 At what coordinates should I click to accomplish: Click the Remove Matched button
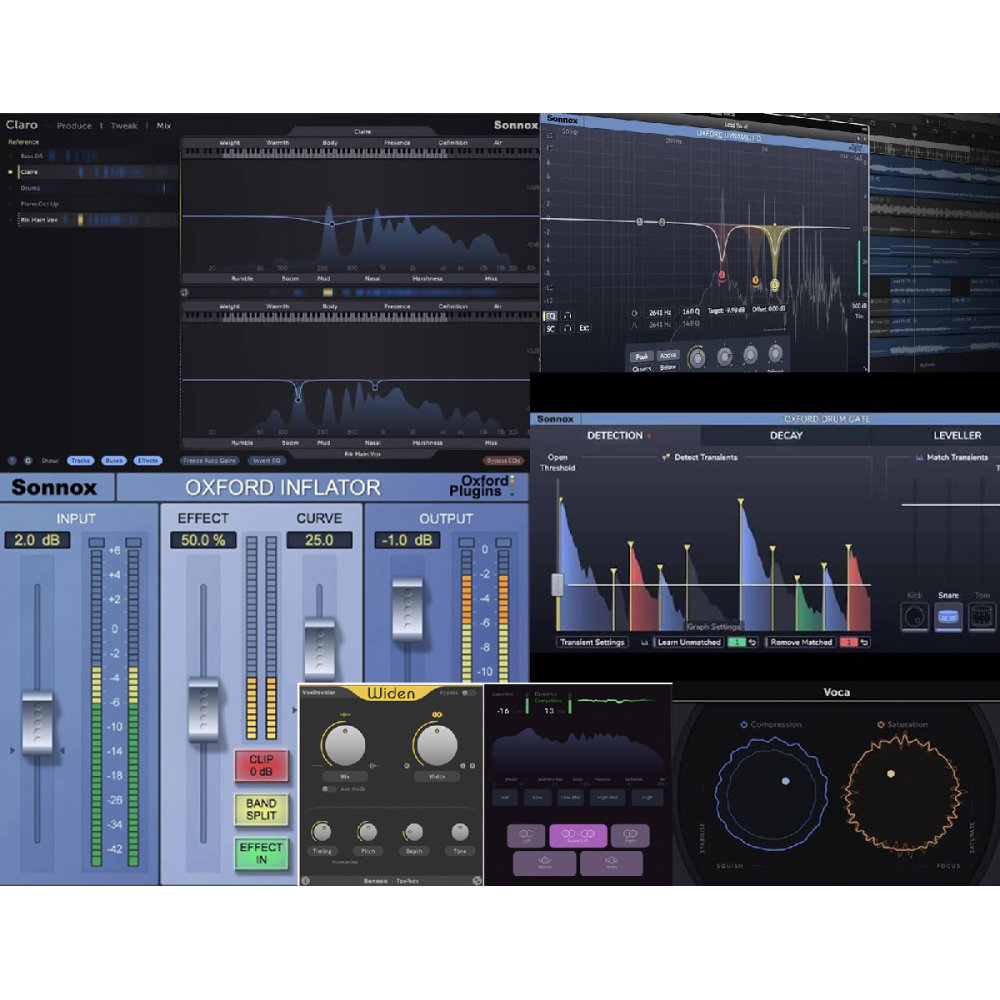tap(801, 642)
